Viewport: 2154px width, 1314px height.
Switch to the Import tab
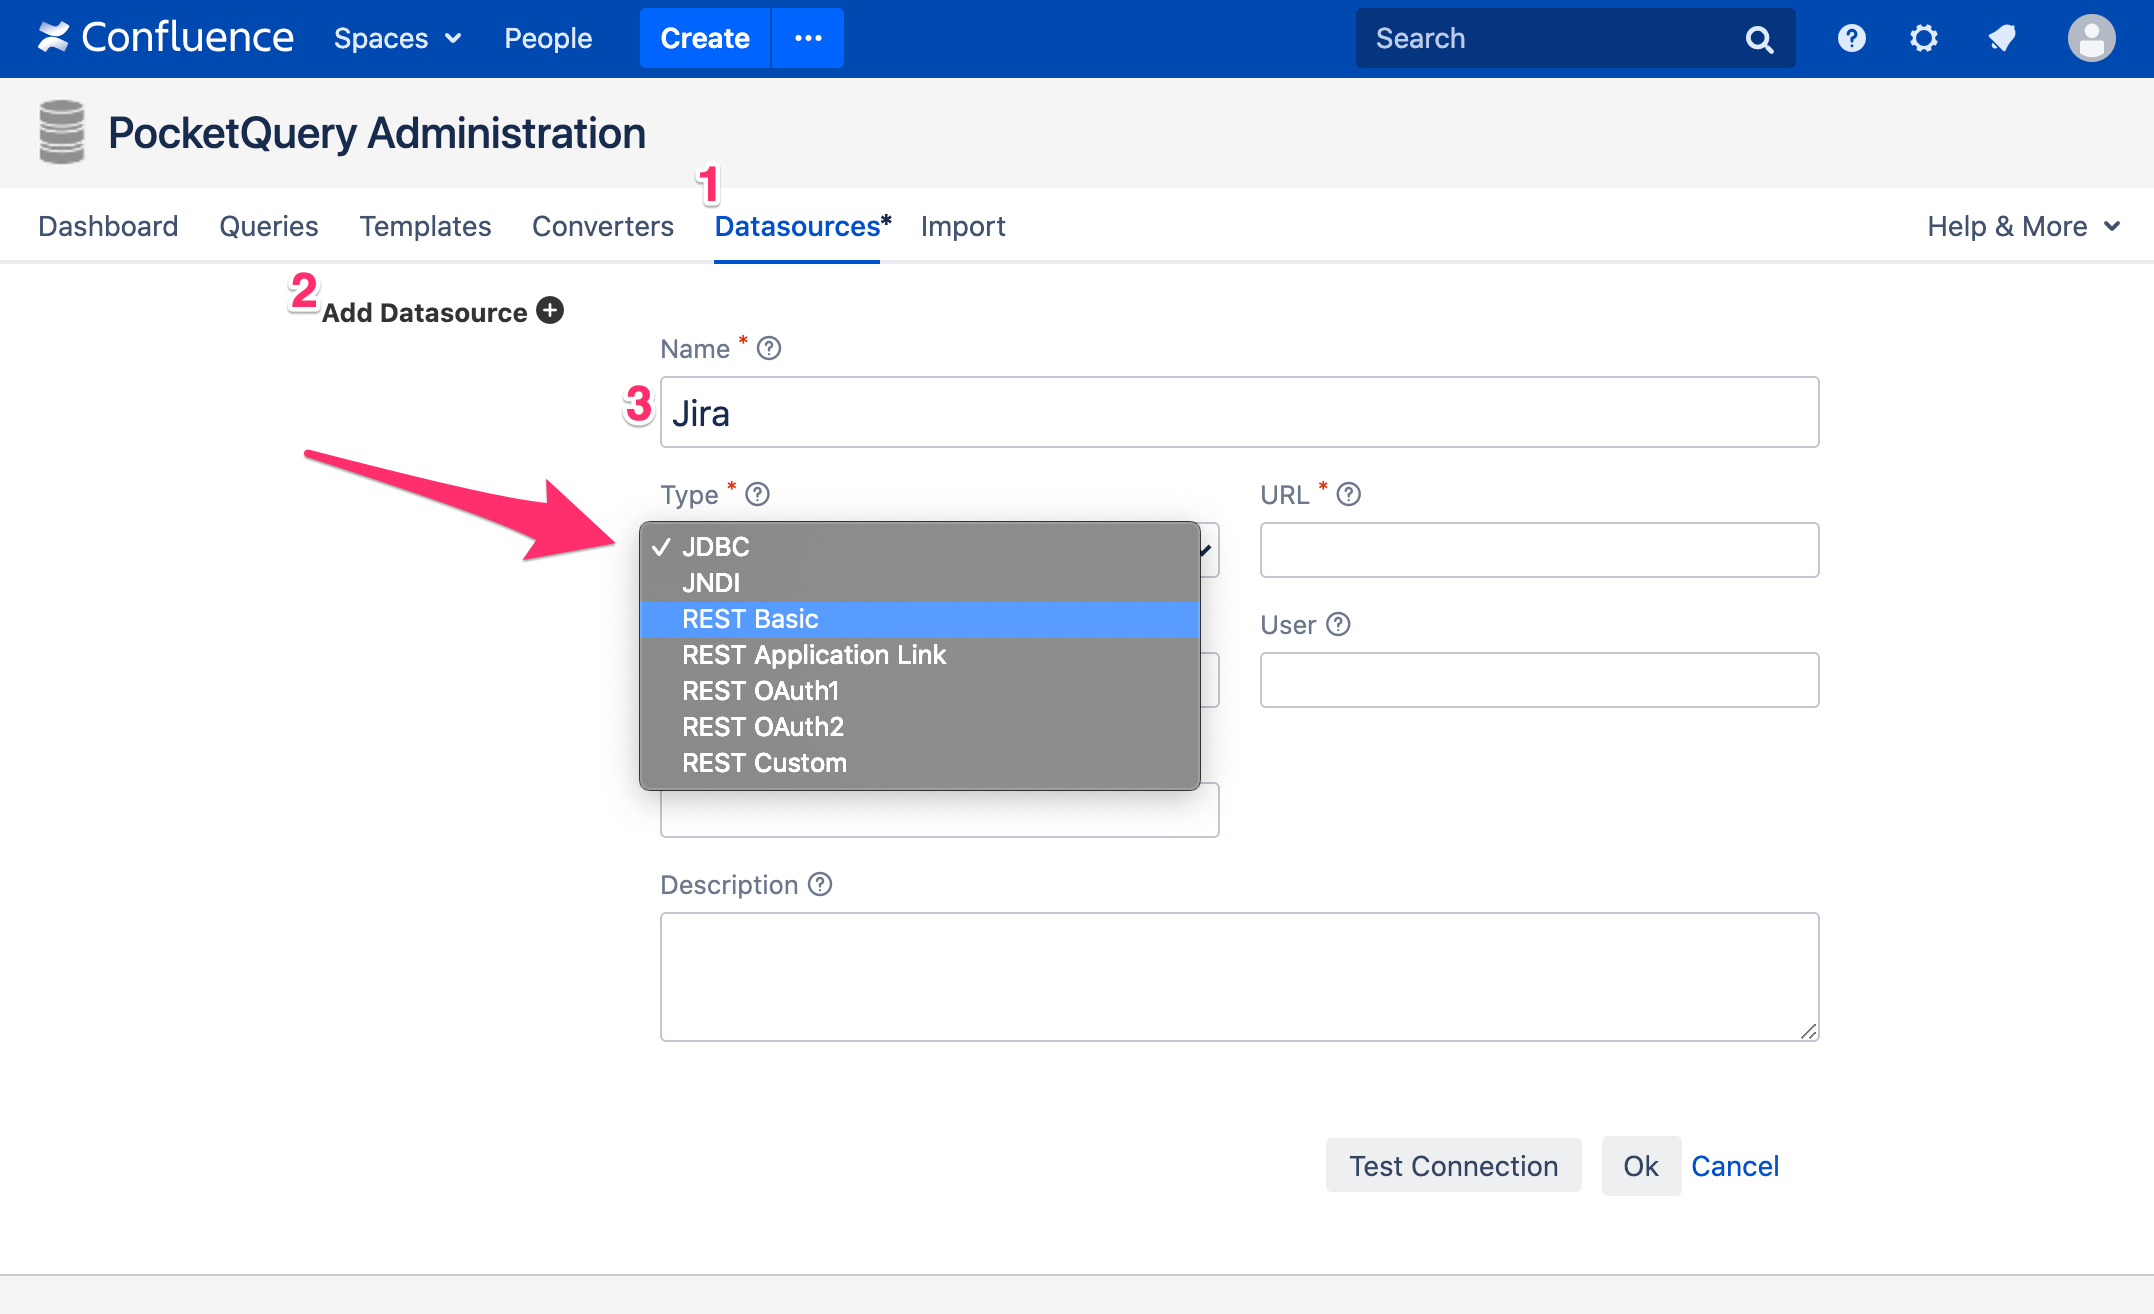[963, 226]
